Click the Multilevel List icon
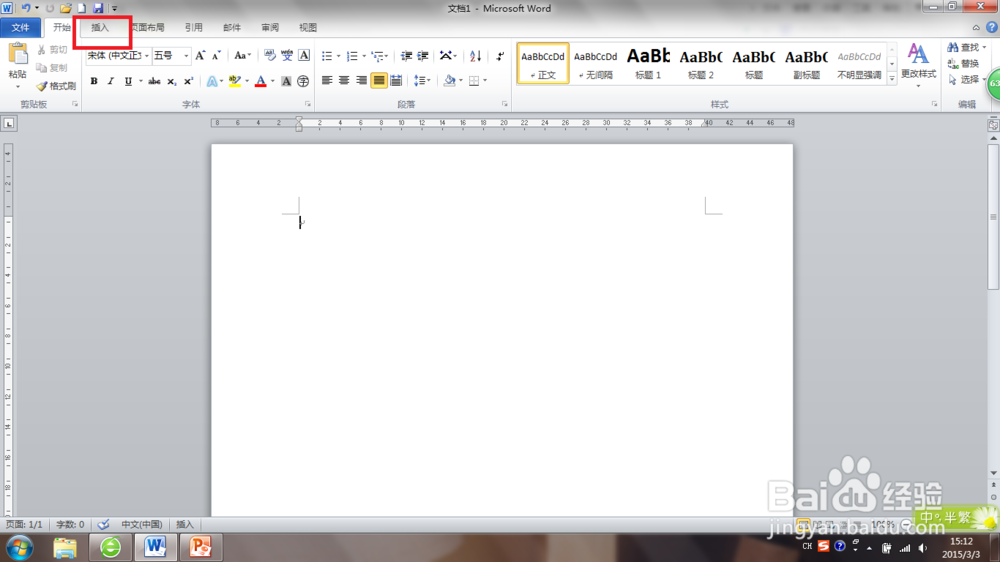The width and height of the screenshot is (1000, 562). (377, 56)
